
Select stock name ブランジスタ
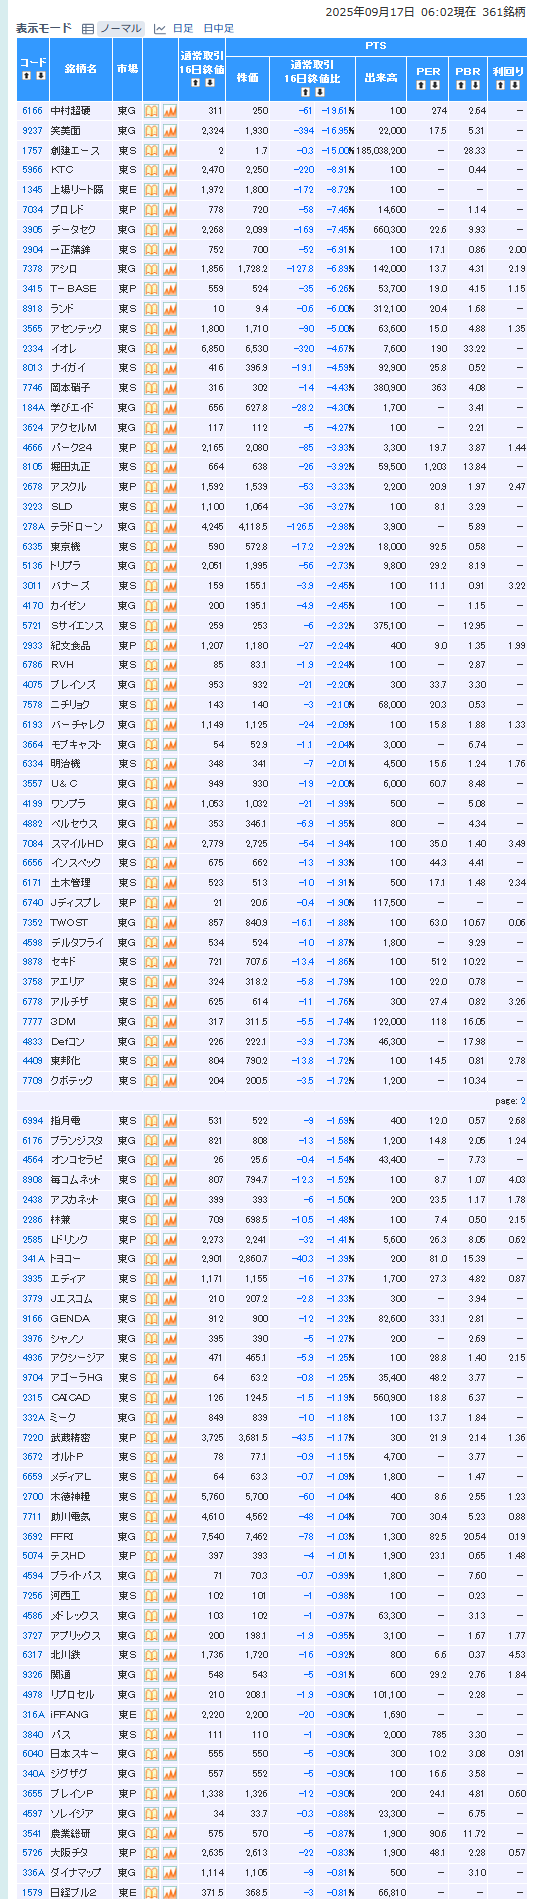(77, 1141)
